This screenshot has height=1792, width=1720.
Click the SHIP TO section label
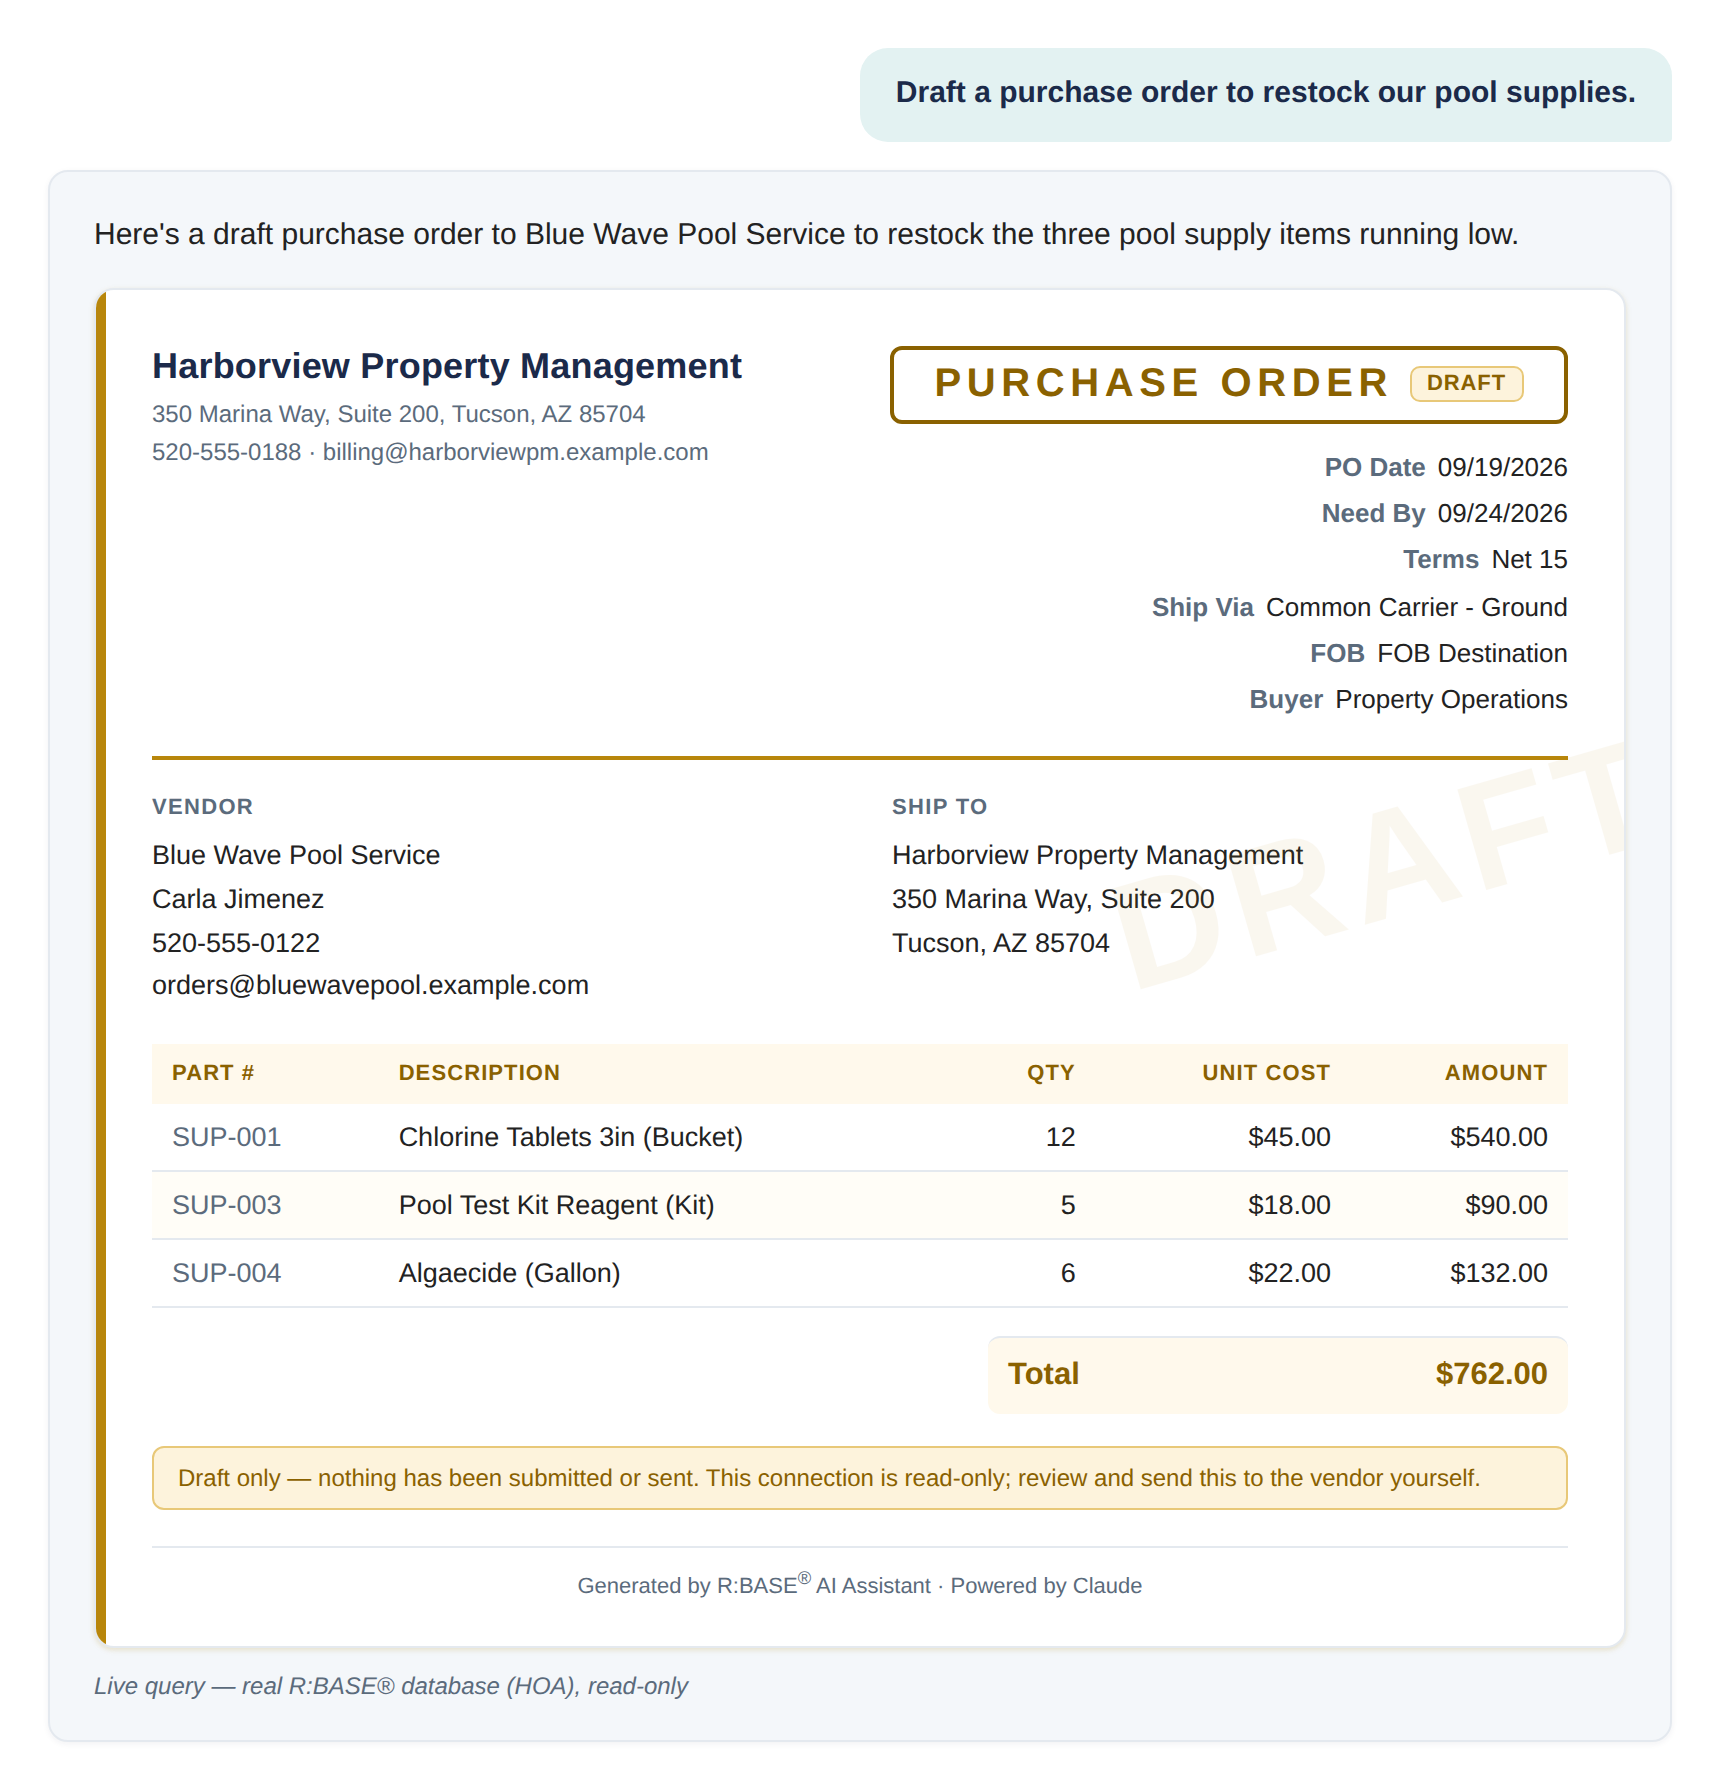coord(939,807)
